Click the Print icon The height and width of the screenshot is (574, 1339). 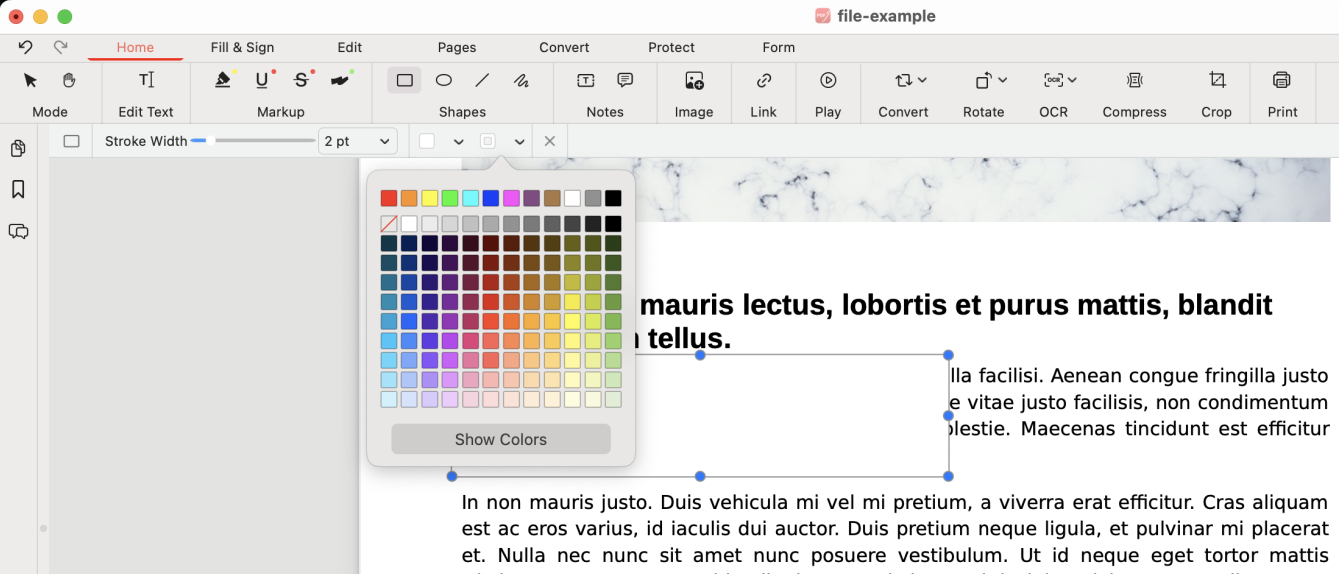click(1282, 80)
